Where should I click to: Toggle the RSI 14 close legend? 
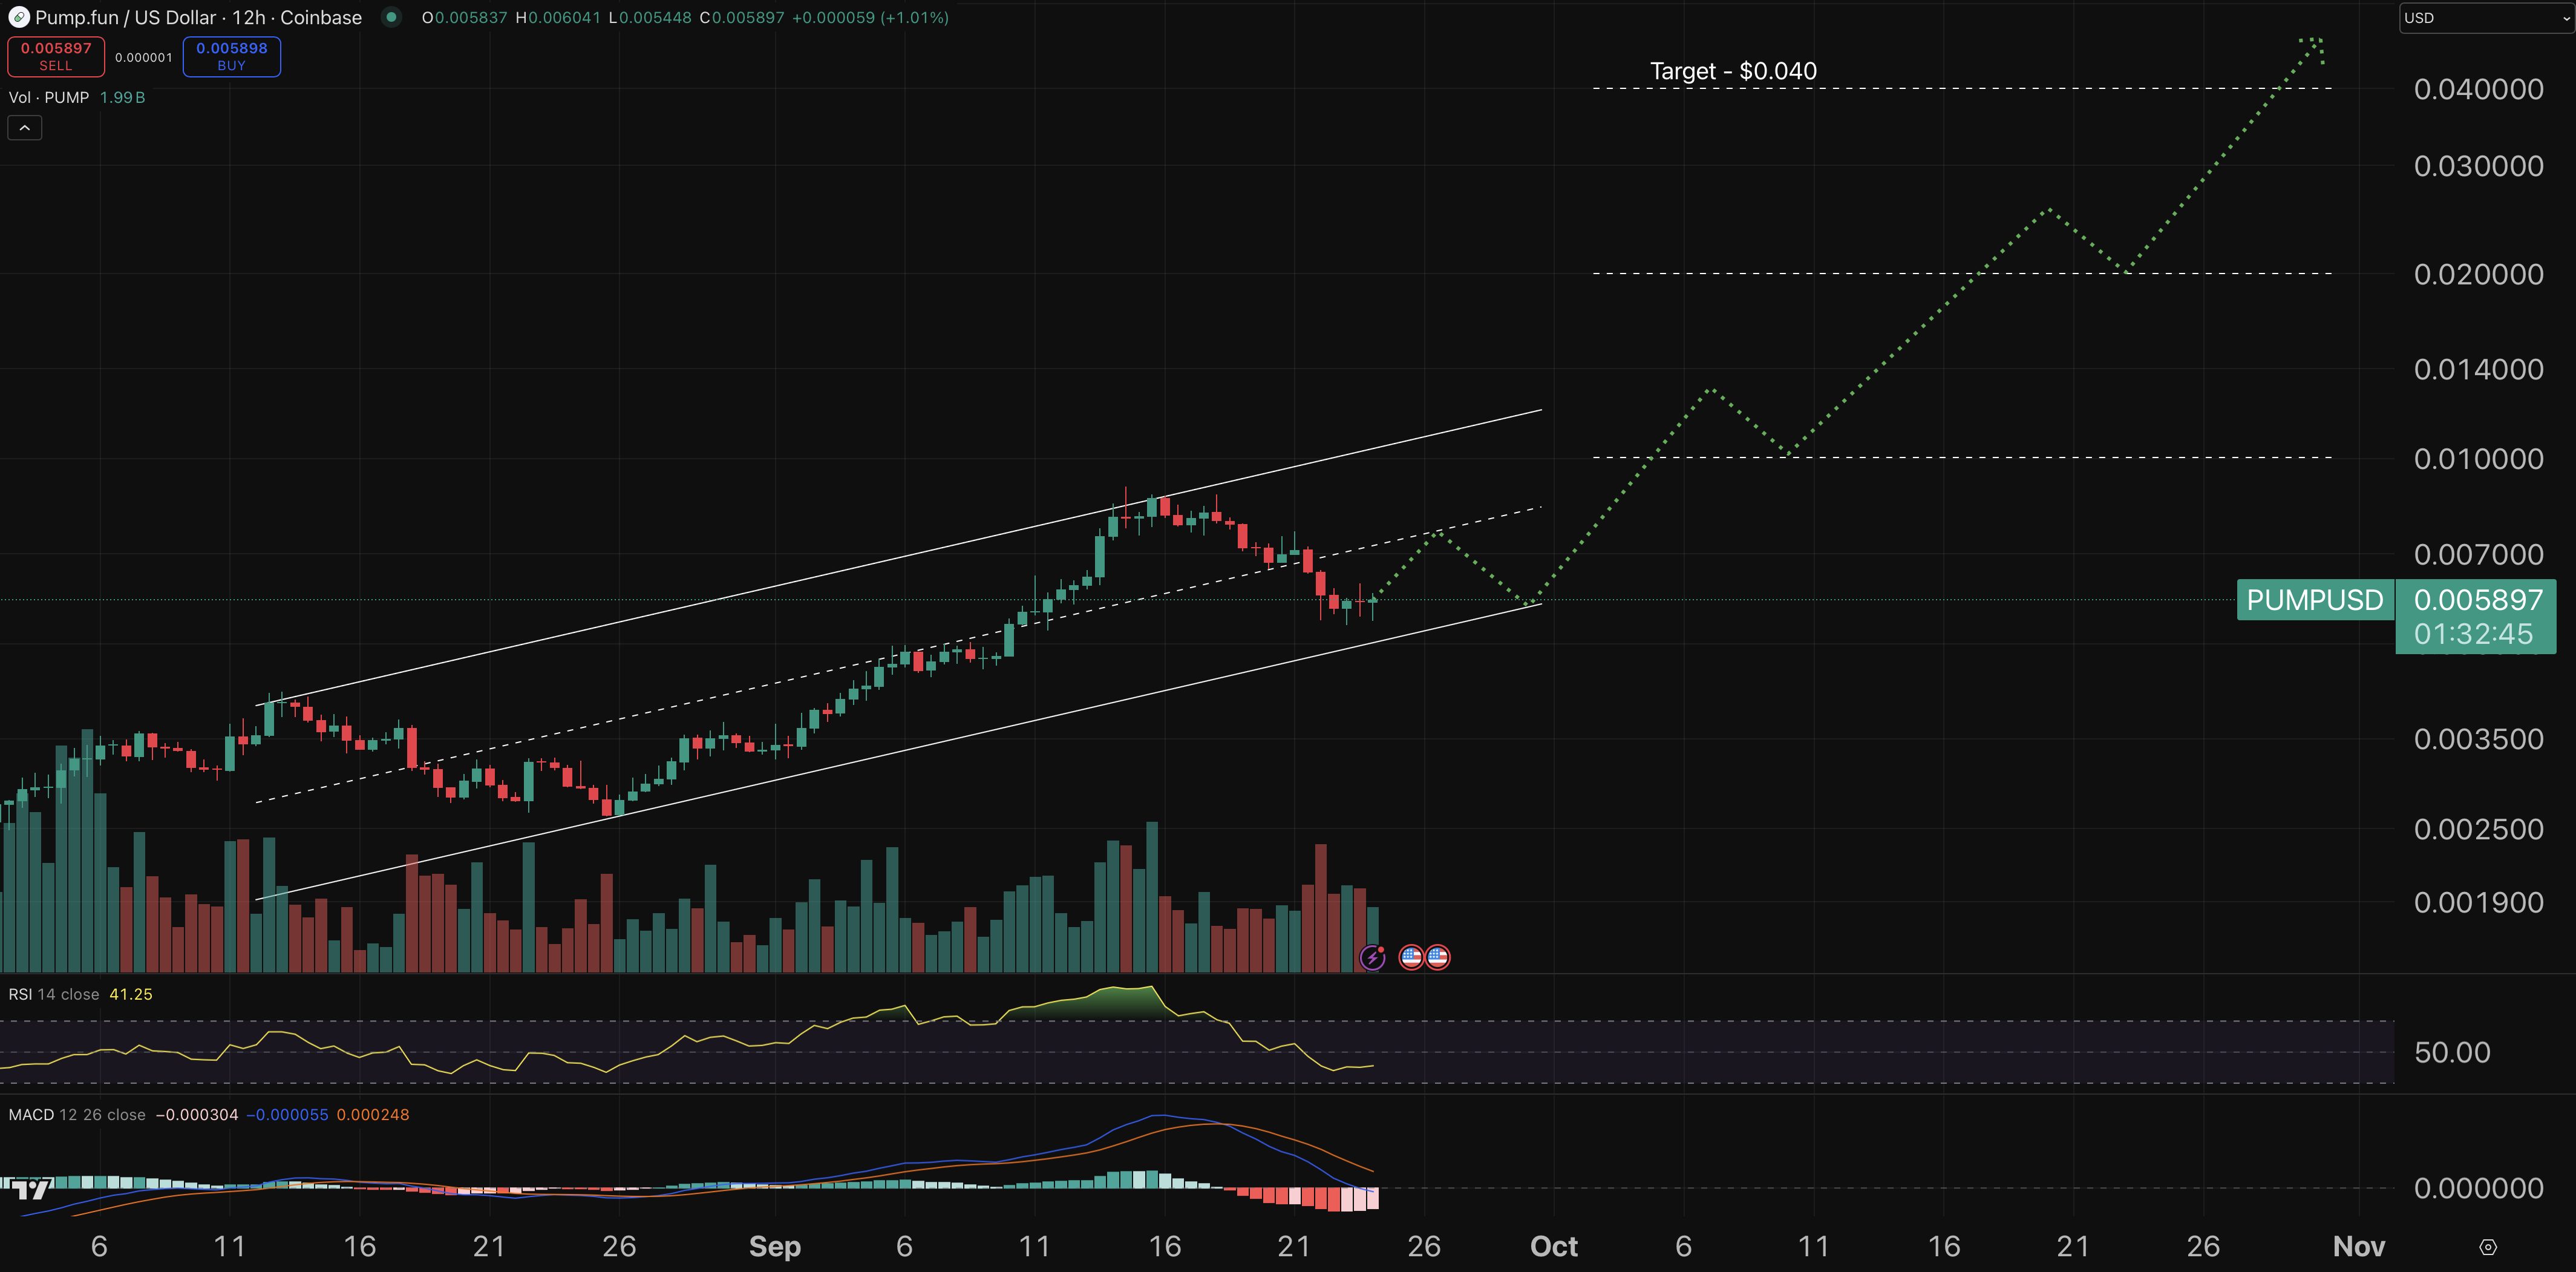click(52, 994)
